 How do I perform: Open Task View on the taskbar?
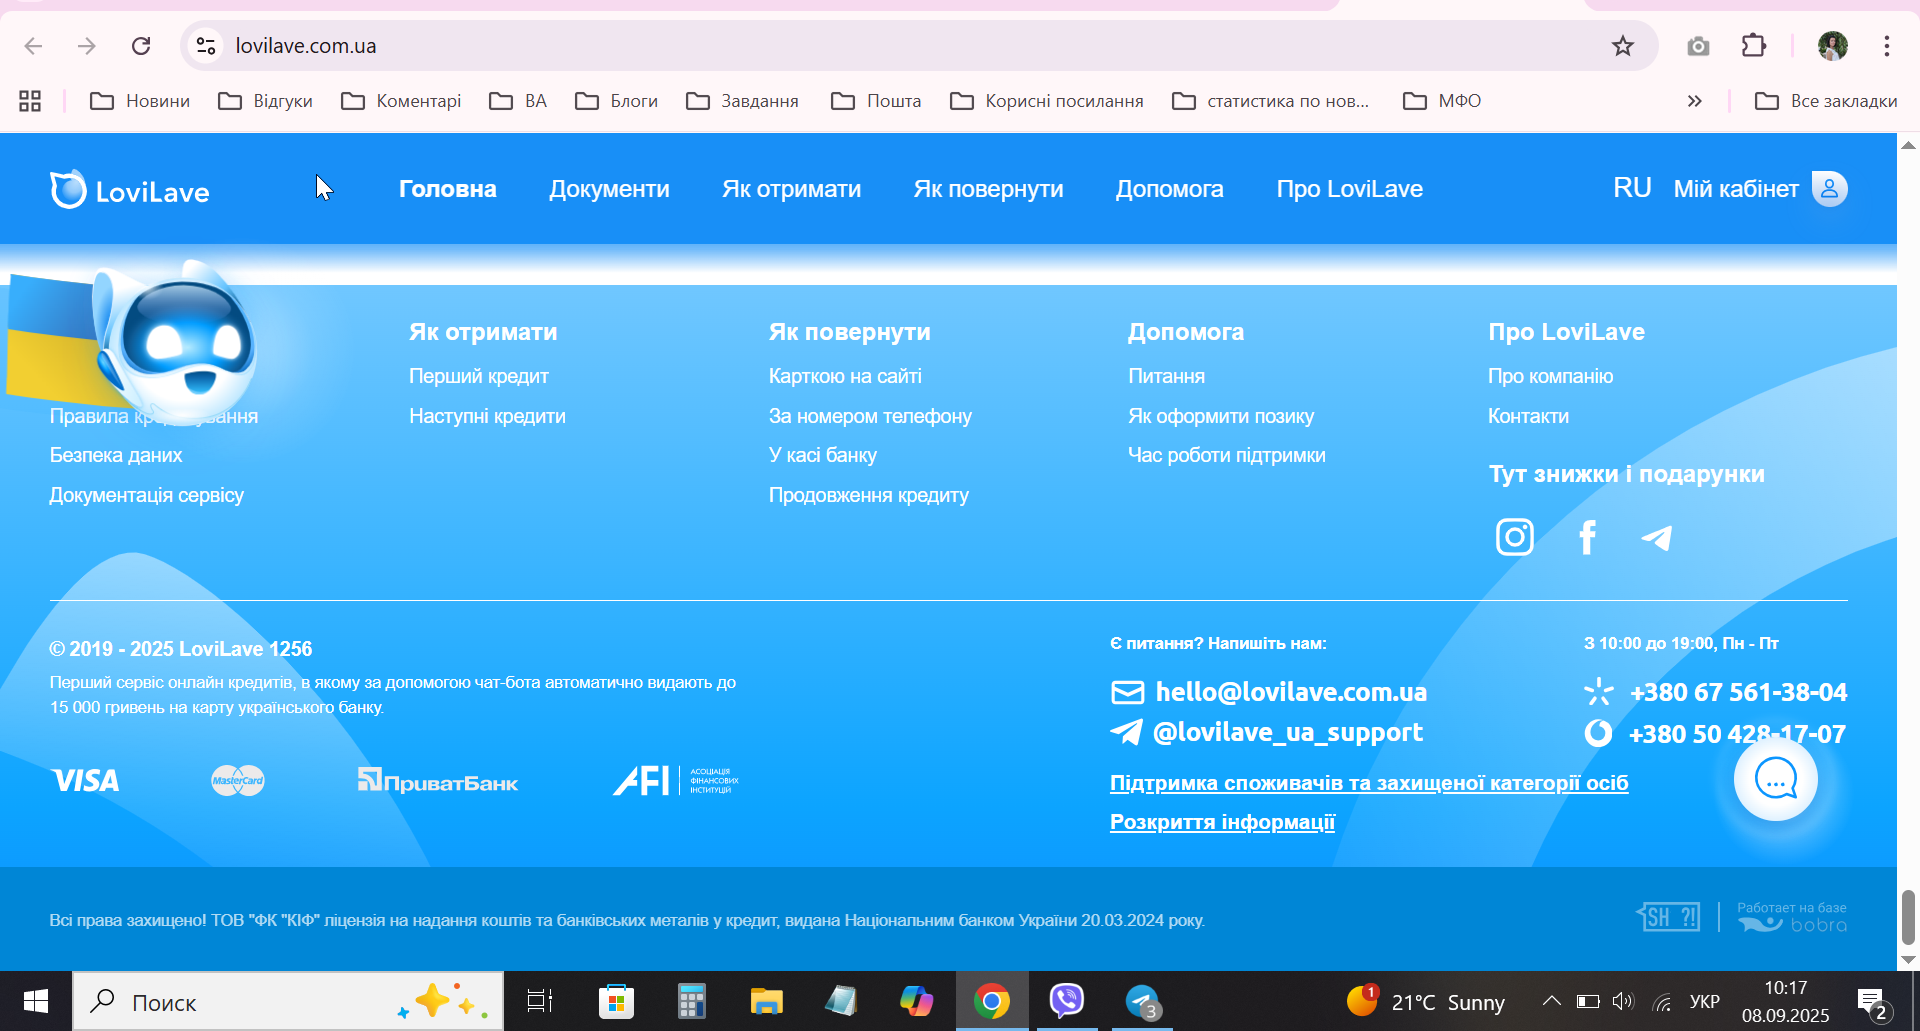[540, 1001]
